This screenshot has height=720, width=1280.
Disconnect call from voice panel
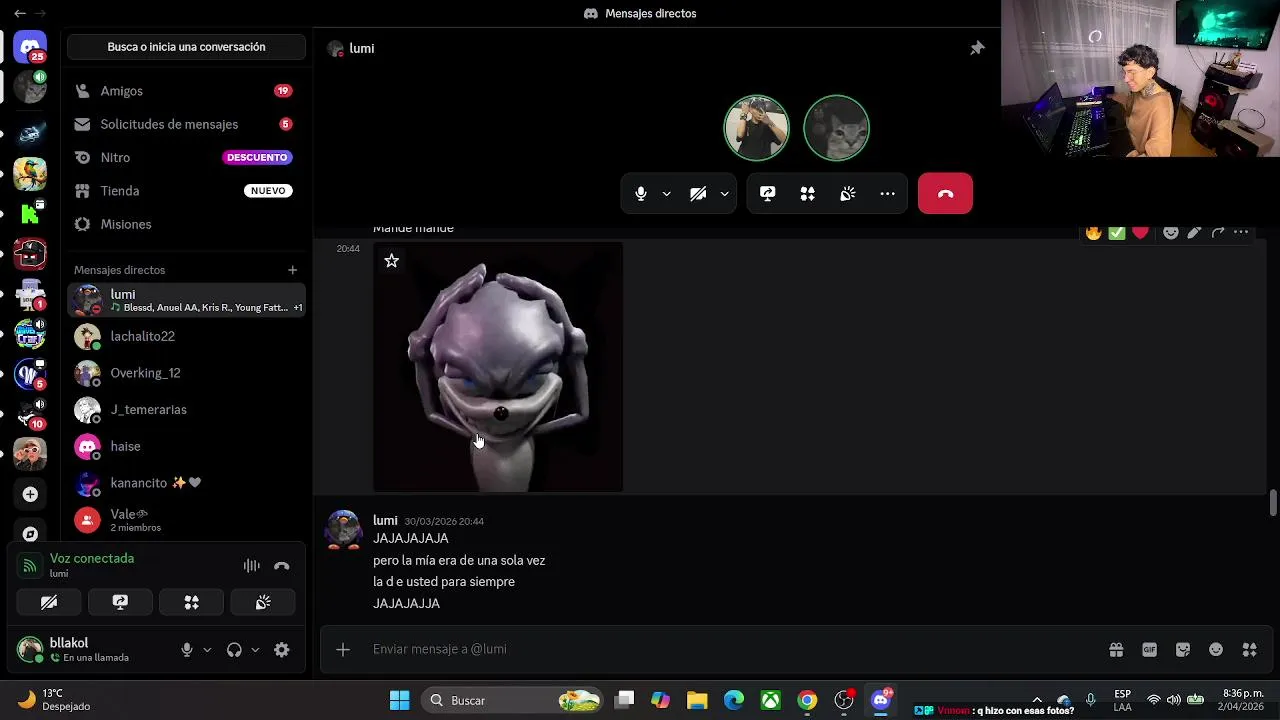[x=282, y=566]
